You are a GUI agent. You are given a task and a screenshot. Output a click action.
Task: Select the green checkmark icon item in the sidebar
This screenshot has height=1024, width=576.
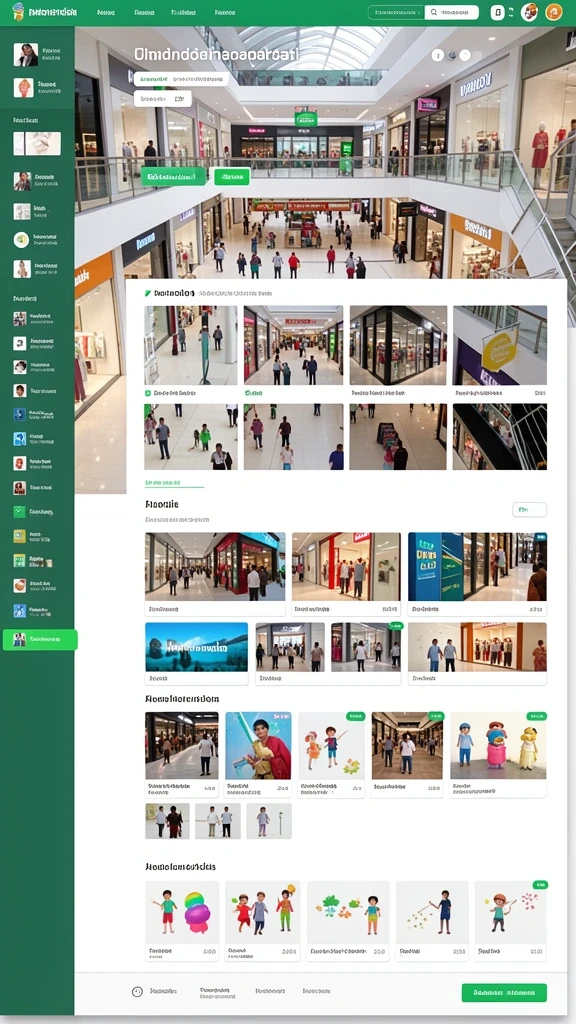pyautogui.click(x=21, y=239)
